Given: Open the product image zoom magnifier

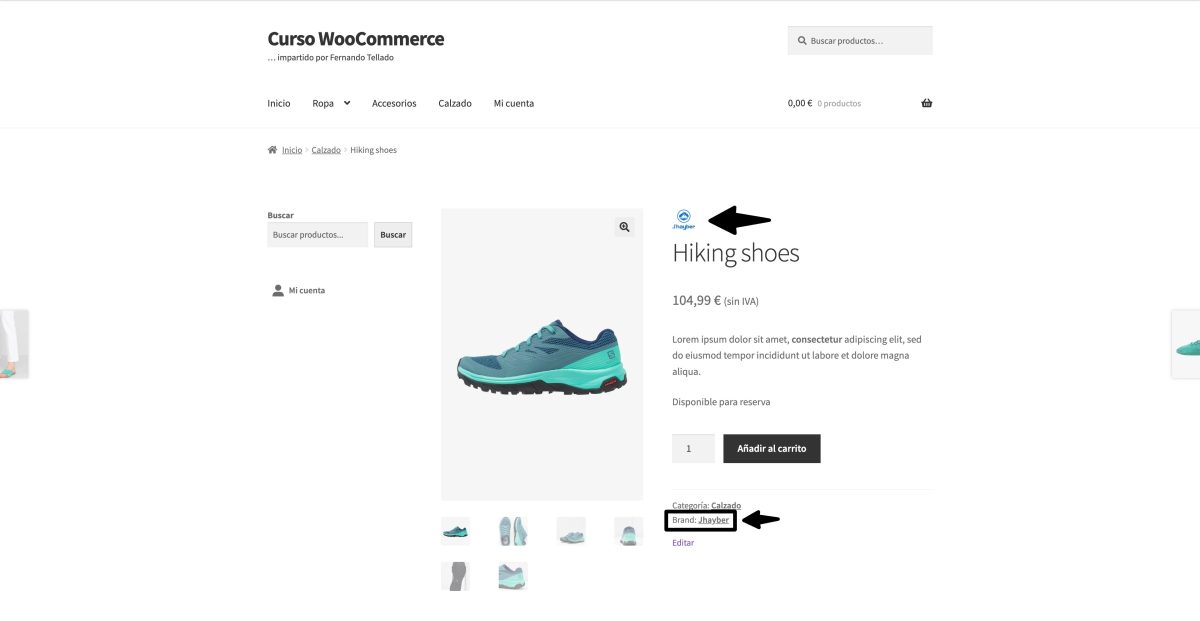Looking at the screenshot, I should coord(623,227).
